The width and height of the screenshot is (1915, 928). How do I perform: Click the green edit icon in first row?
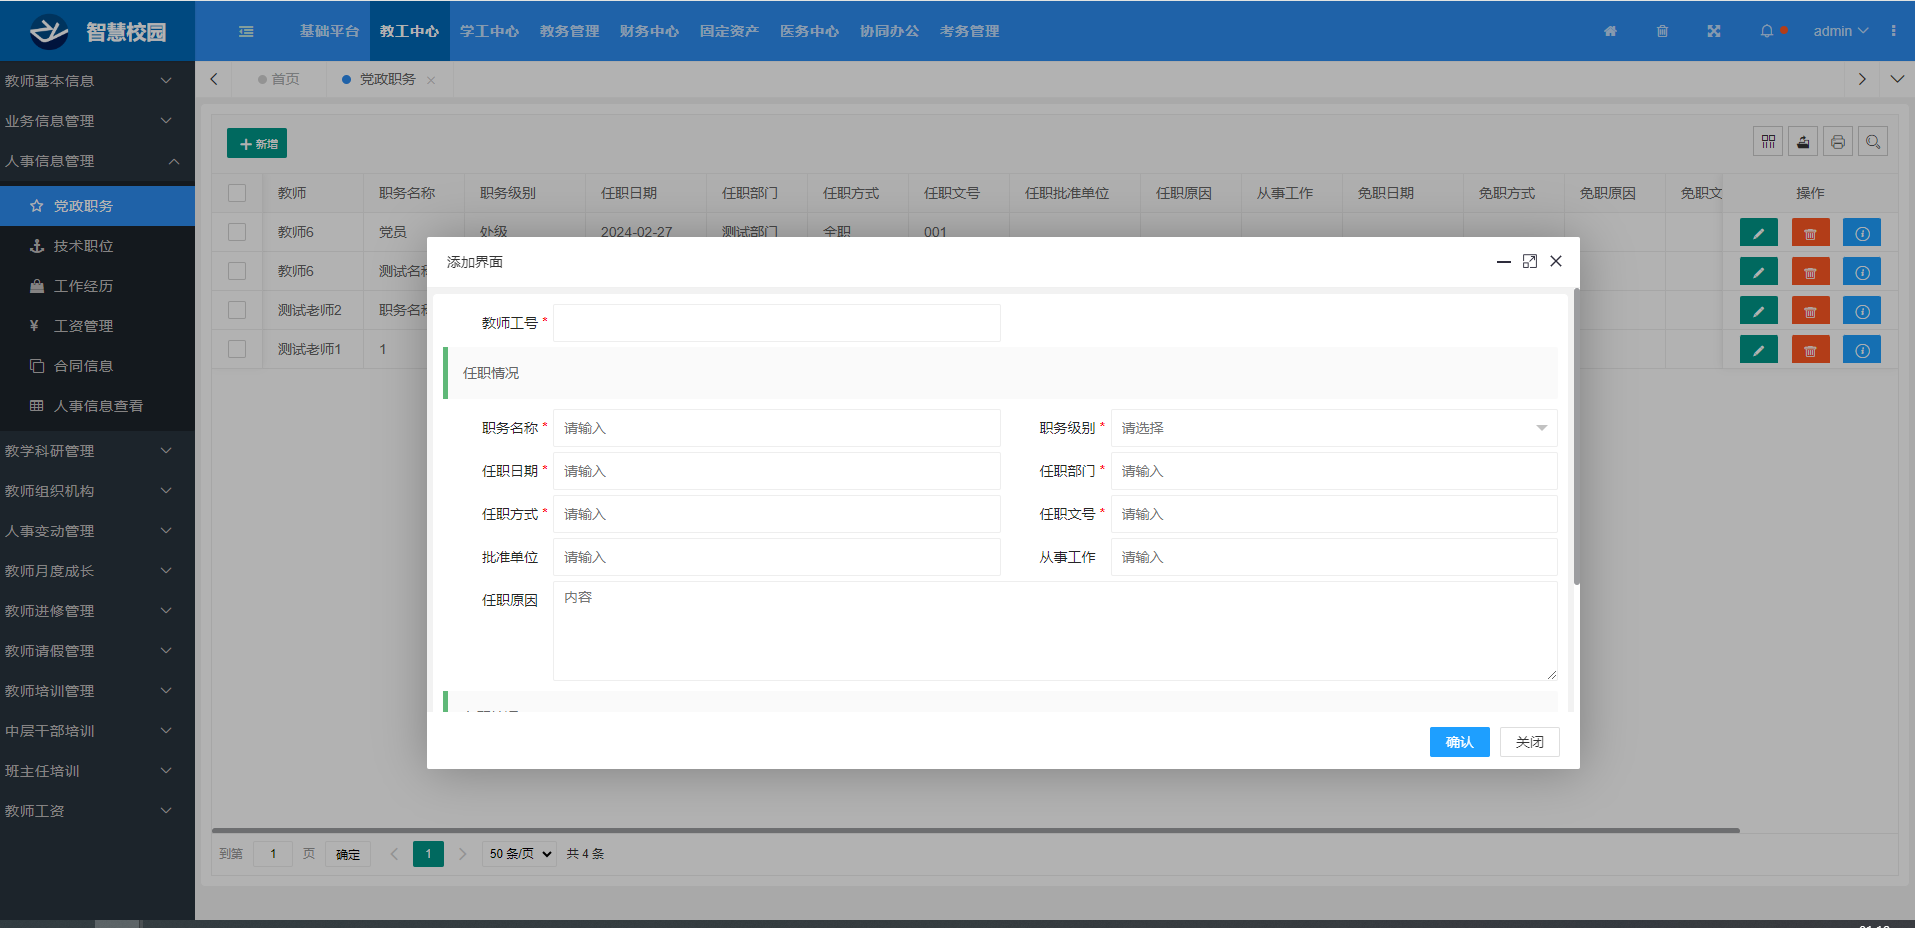pyautogui.click(x=1758, y=233)
